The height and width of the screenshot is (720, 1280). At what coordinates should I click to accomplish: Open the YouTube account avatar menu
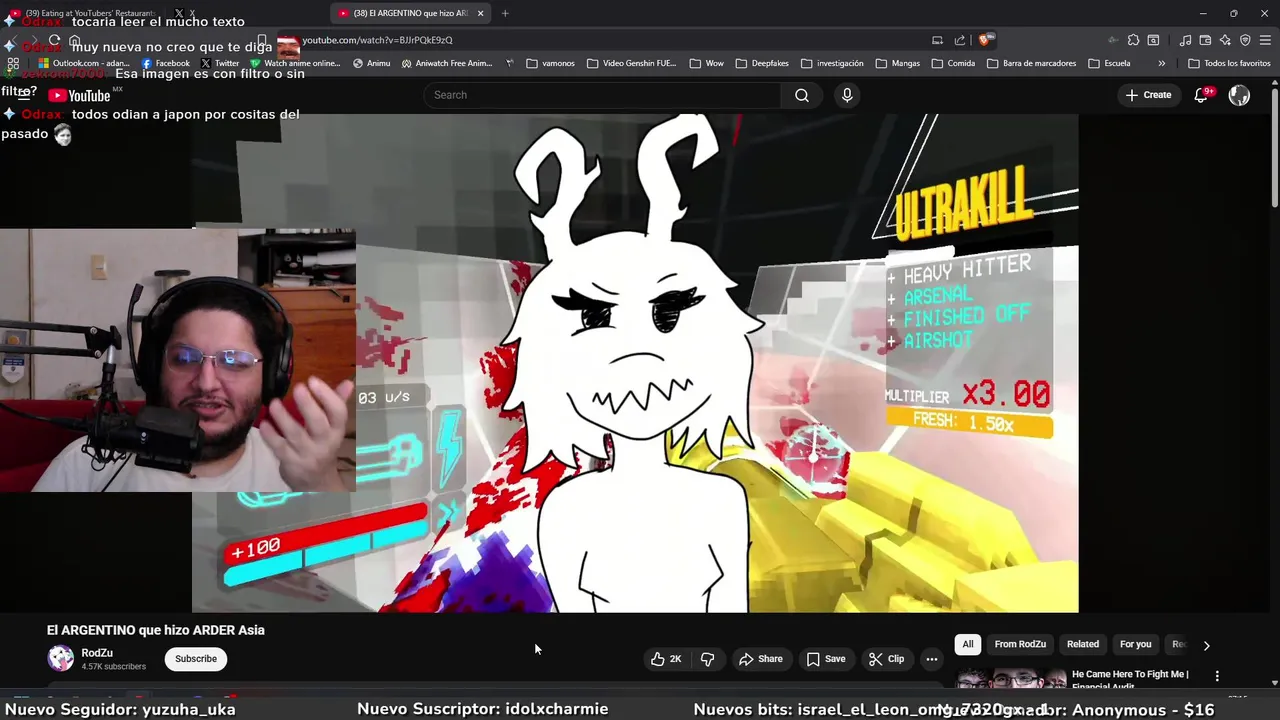[1239, 95]
